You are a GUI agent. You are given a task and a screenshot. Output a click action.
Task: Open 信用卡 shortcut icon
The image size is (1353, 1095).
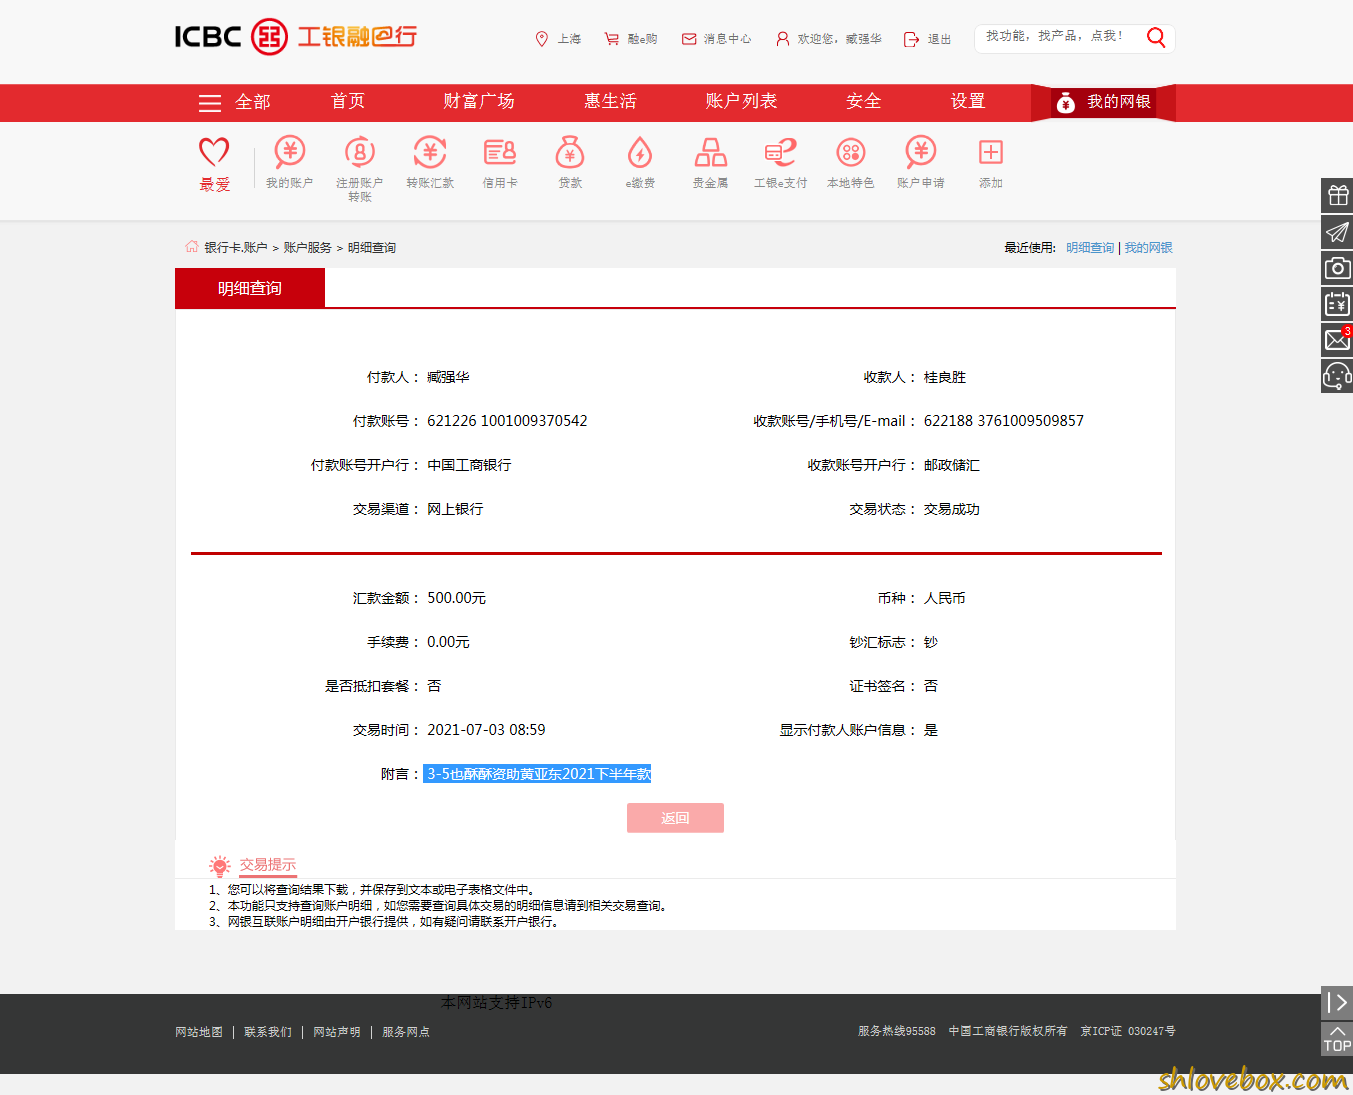tap(500, 152)
